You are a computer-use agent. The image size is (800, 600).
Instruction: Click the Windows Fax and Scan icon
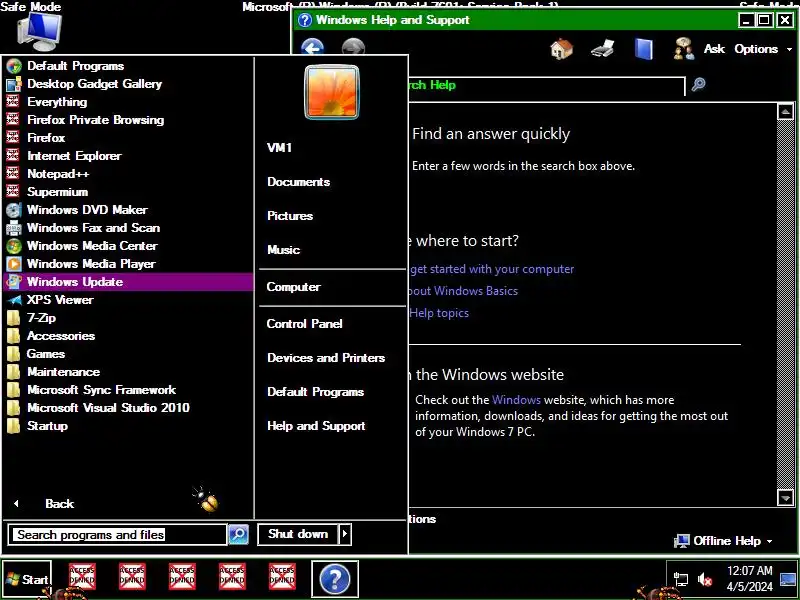[x=13, y=228]
